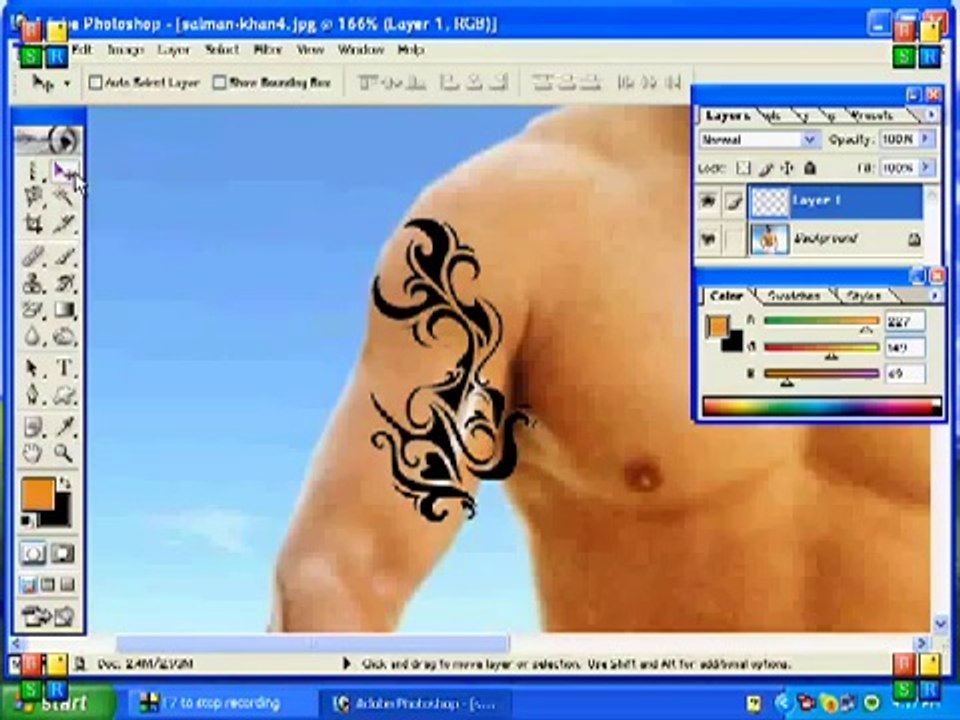This screenshot has height=720, width=960.
Task: Open the Opacity slider arrow
Action: [926, 140]
